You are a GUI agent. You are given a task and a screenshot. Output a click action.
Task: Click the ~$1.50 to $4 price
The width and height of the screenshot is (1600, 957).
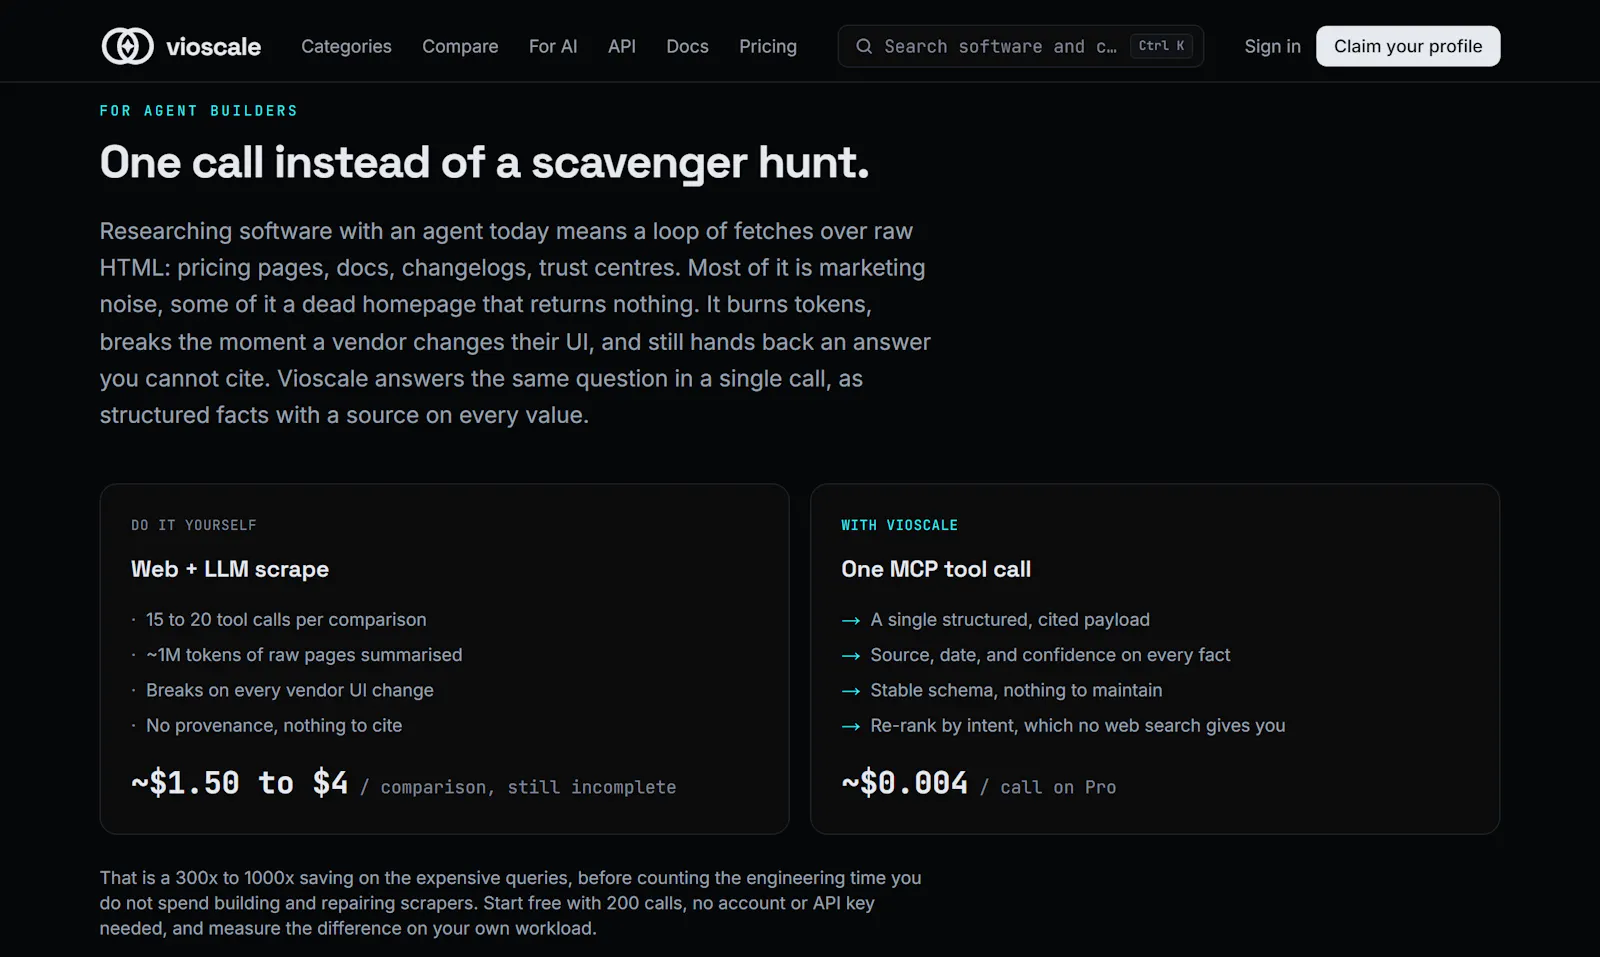[x=240, y=782]
